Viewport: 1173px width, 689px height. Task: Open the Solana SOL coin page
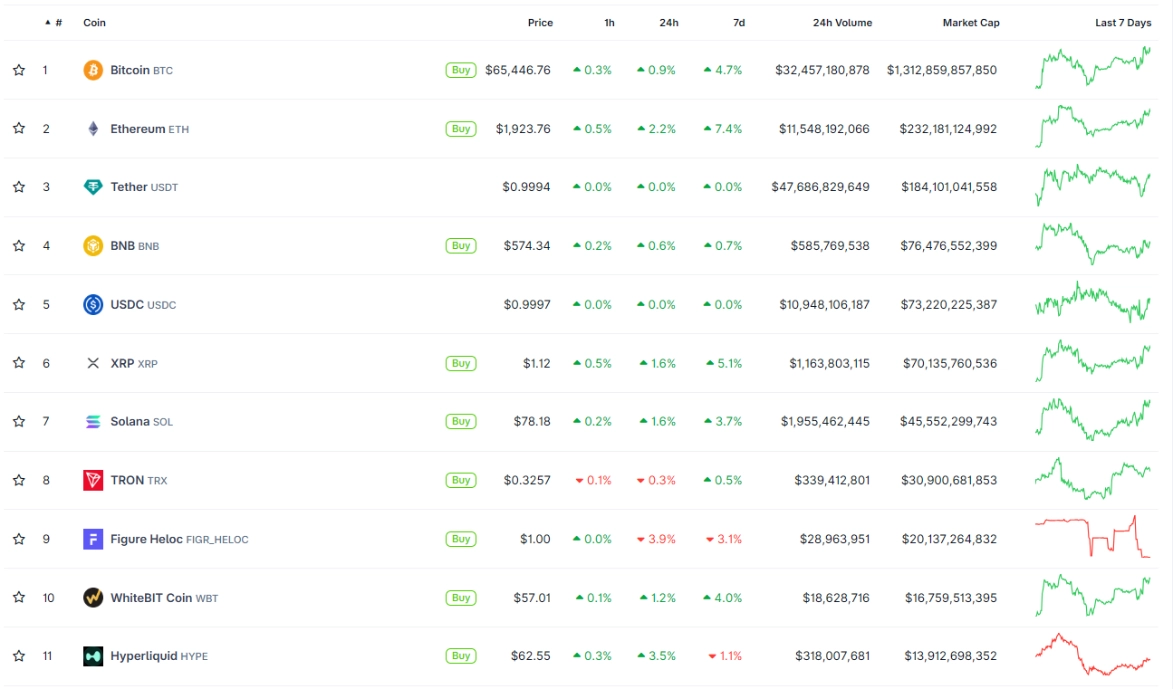tap(141, 422)
